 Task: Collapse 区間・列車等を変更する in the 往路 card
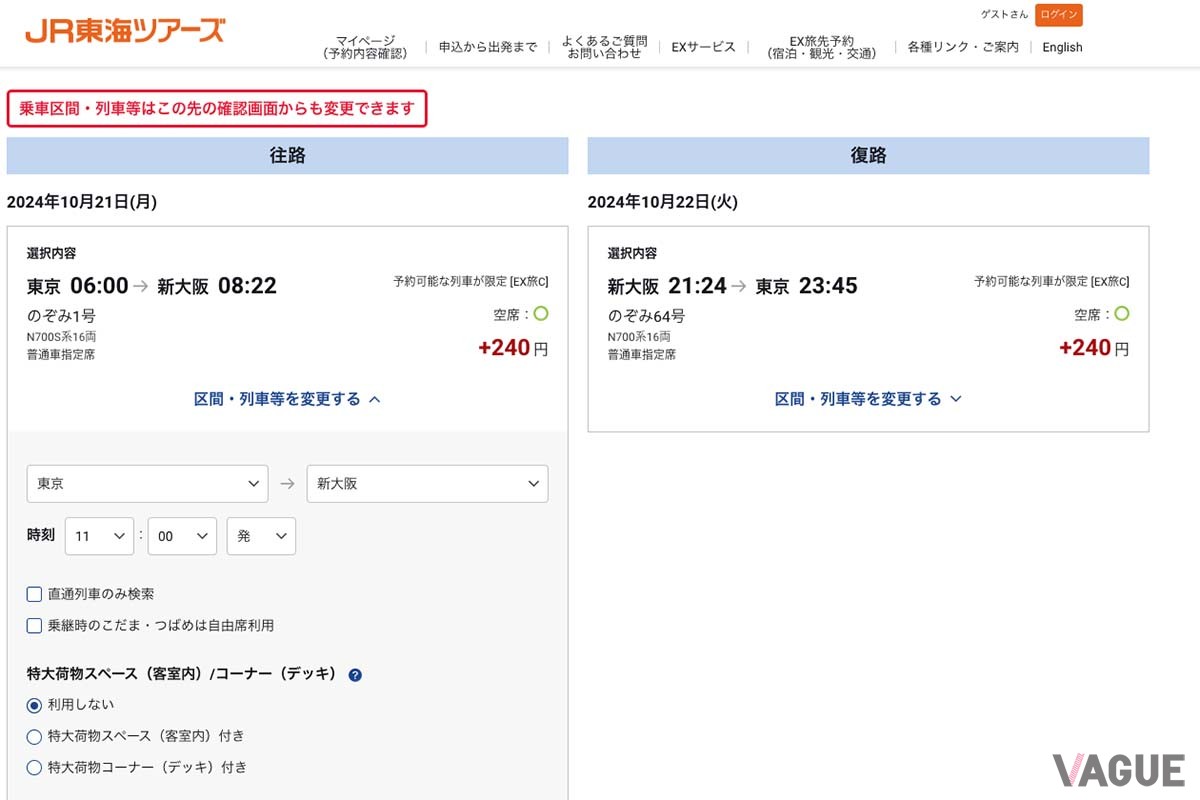(x=287, y=399)
